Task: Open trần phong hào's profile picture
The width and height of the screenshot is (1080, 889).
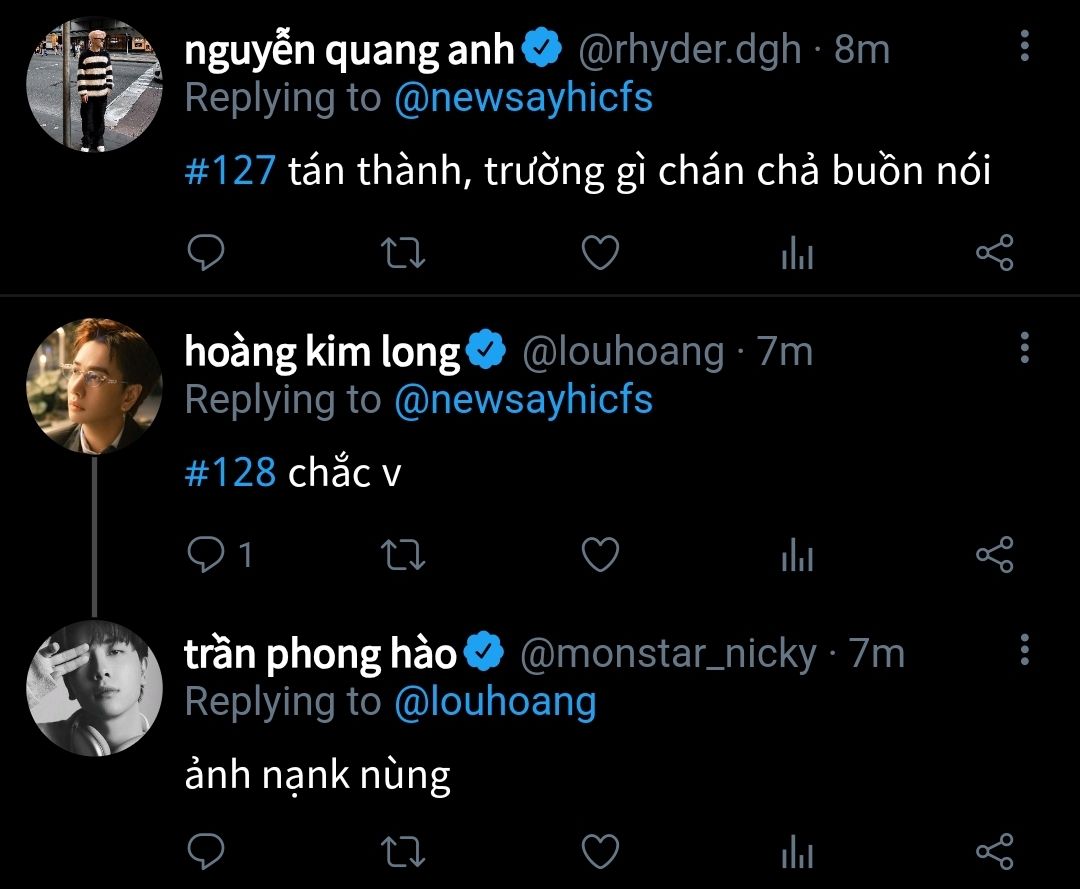Action: pyautogui.click(x=94, y=688)
